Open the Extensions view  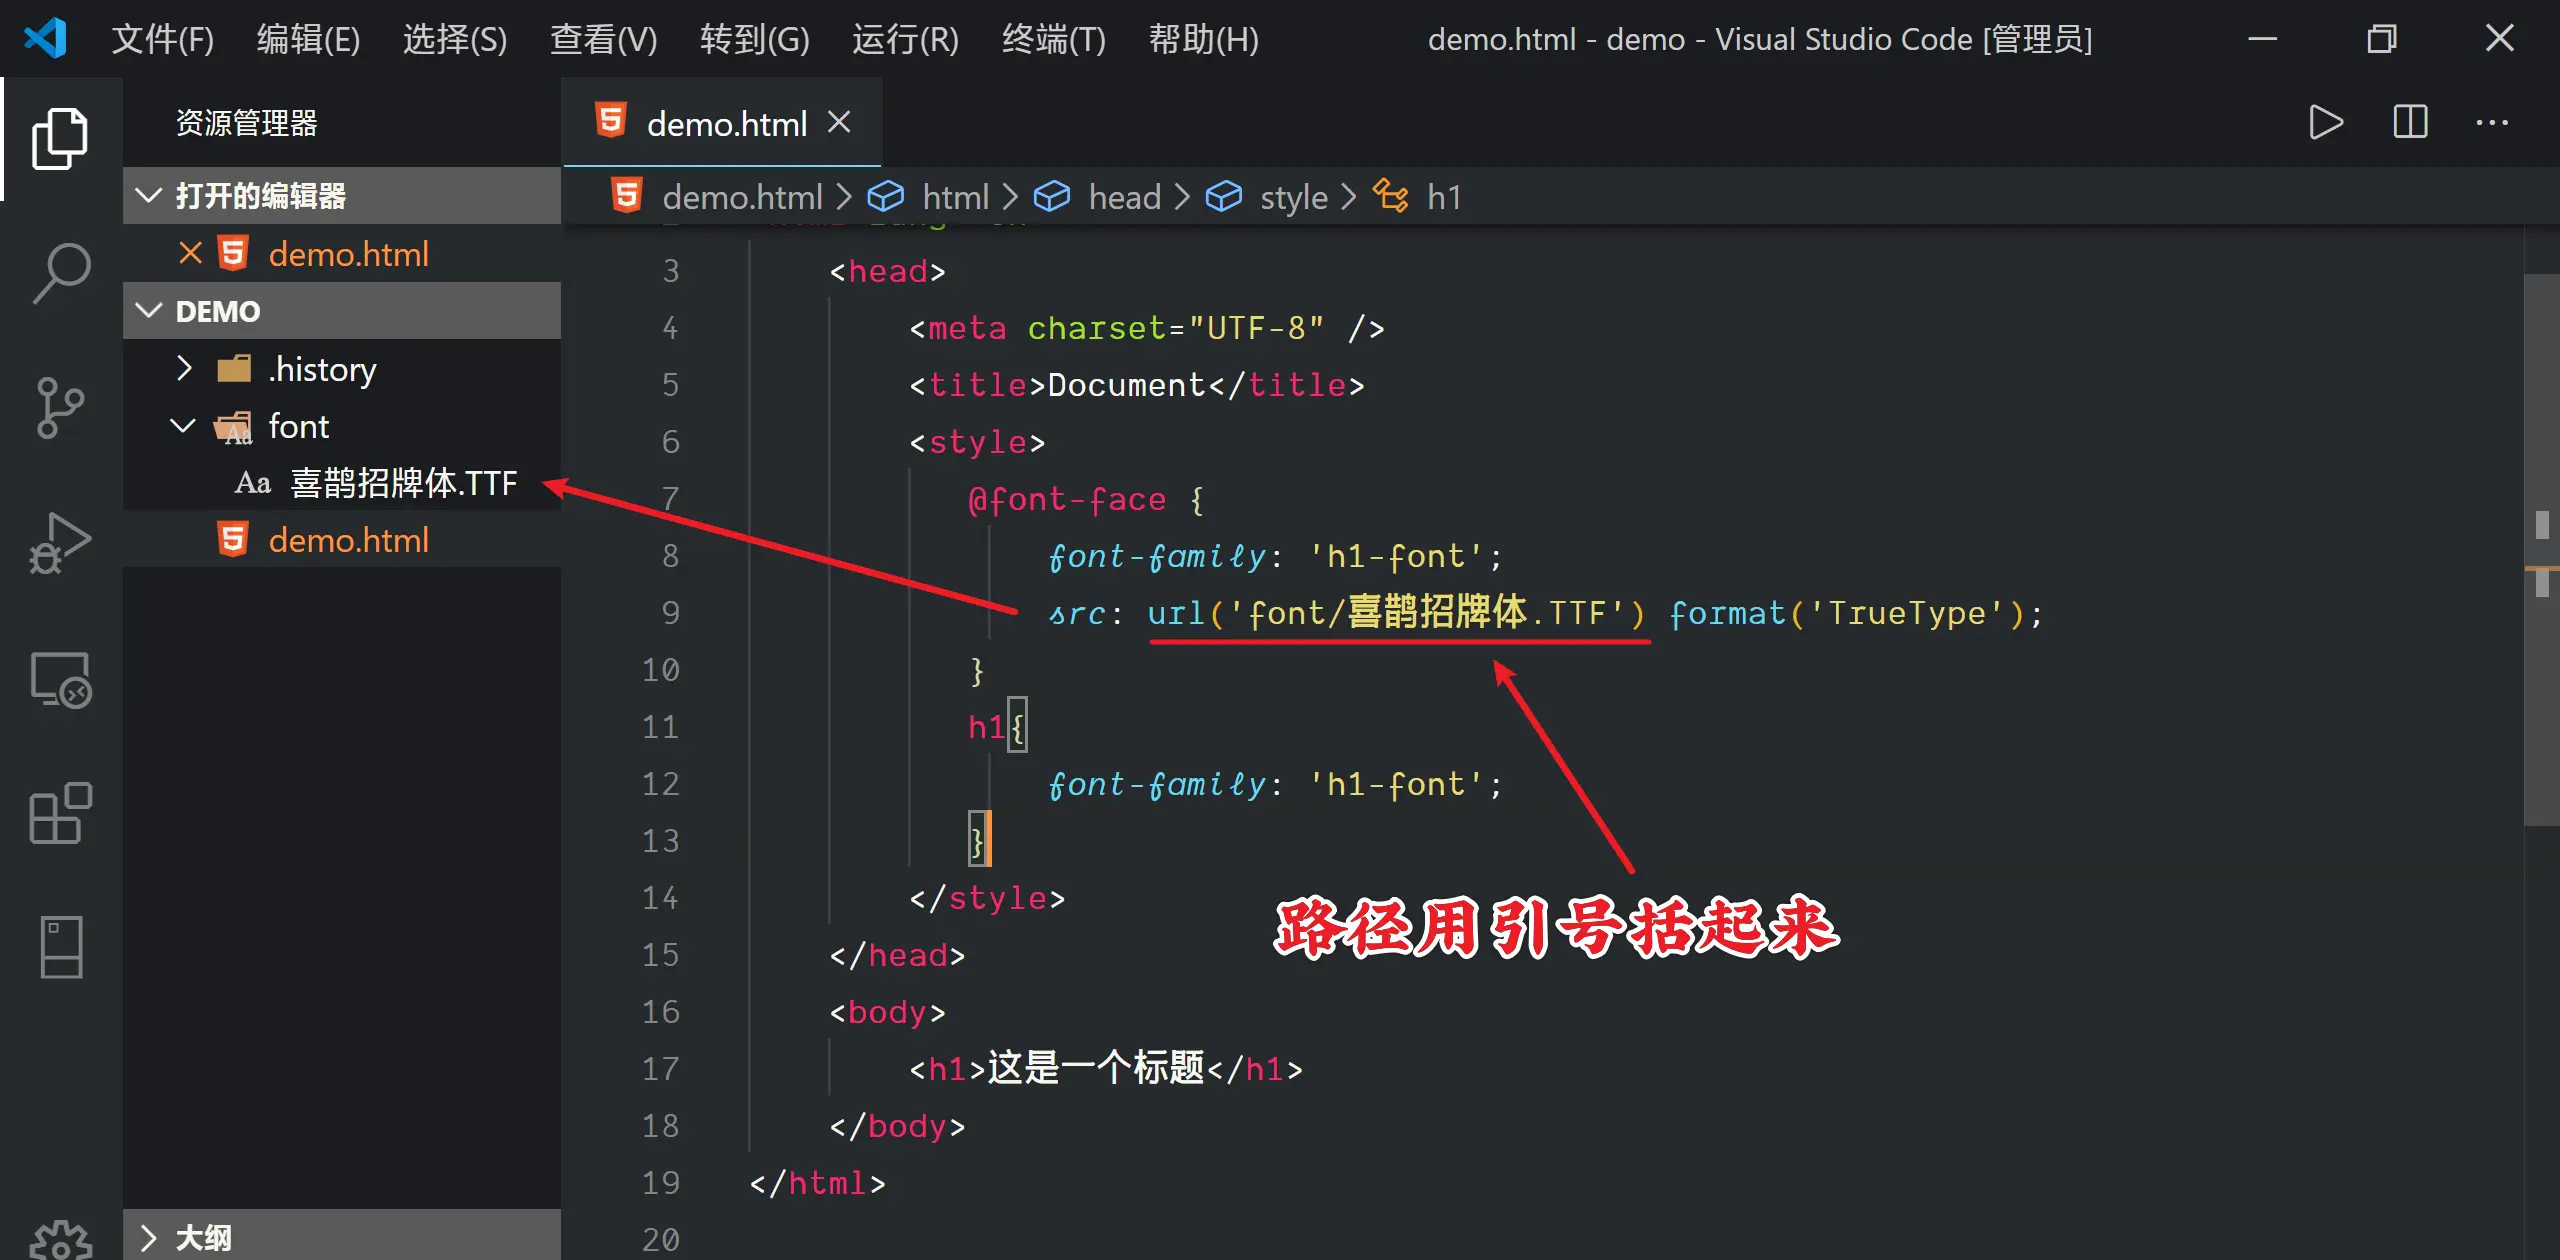[60, 813]
